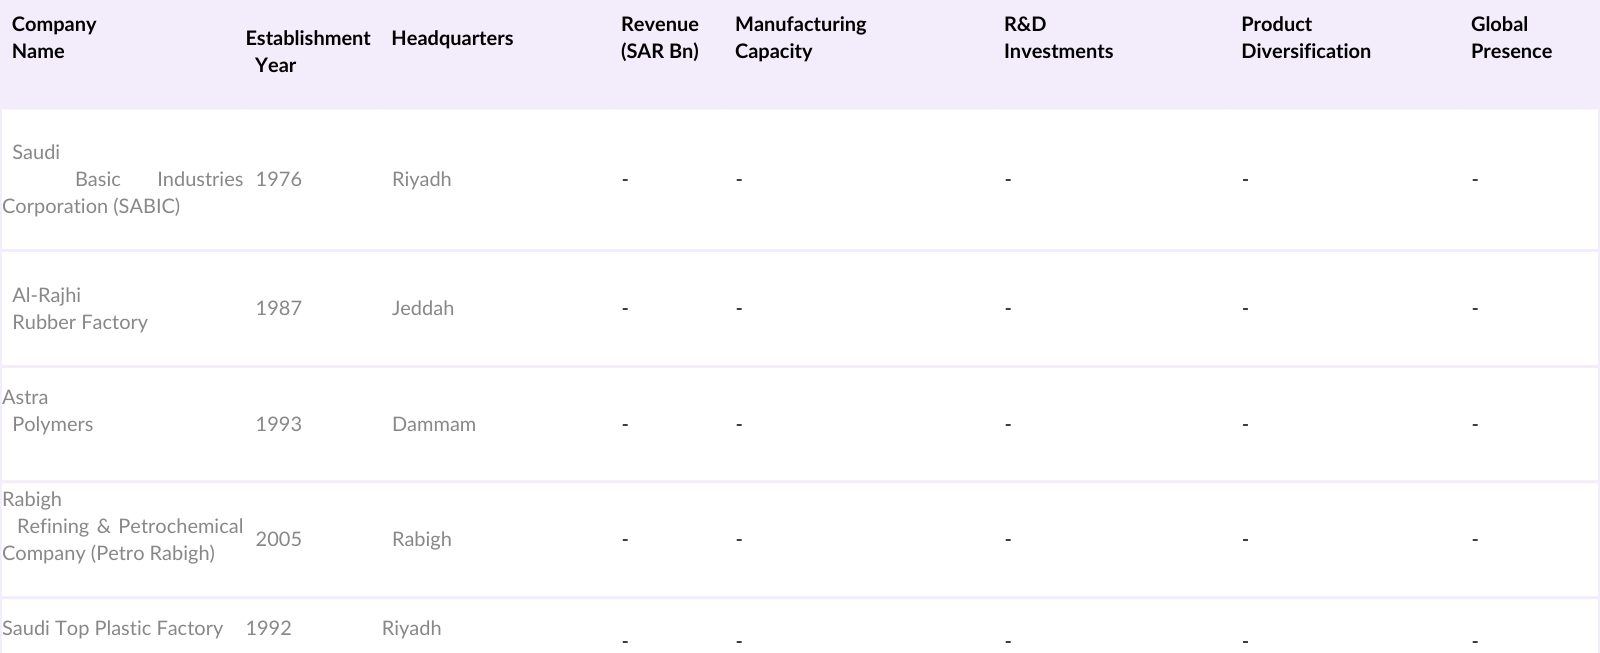This screenshot has height=653, width=1600.
Task: Click establishment year 1987
Action: 278,308
